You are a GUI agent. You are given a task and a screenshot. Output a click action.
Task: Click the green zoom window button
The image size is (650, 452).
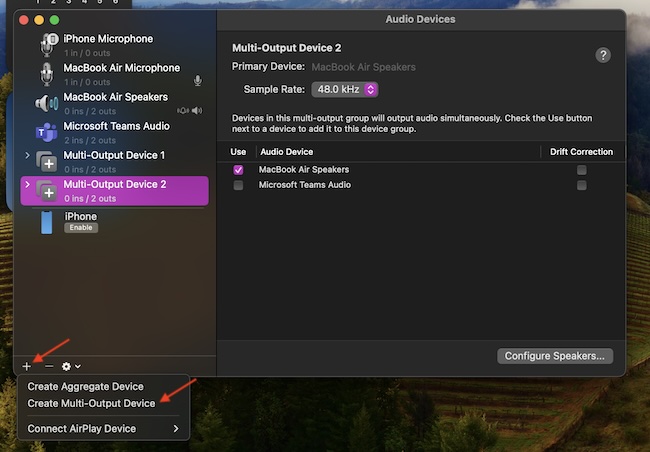pos(54,20)
